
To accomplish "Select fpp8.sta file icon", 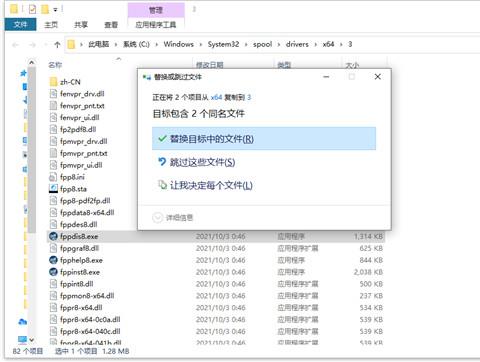I will pyautogui.click(x=53, y=189).
